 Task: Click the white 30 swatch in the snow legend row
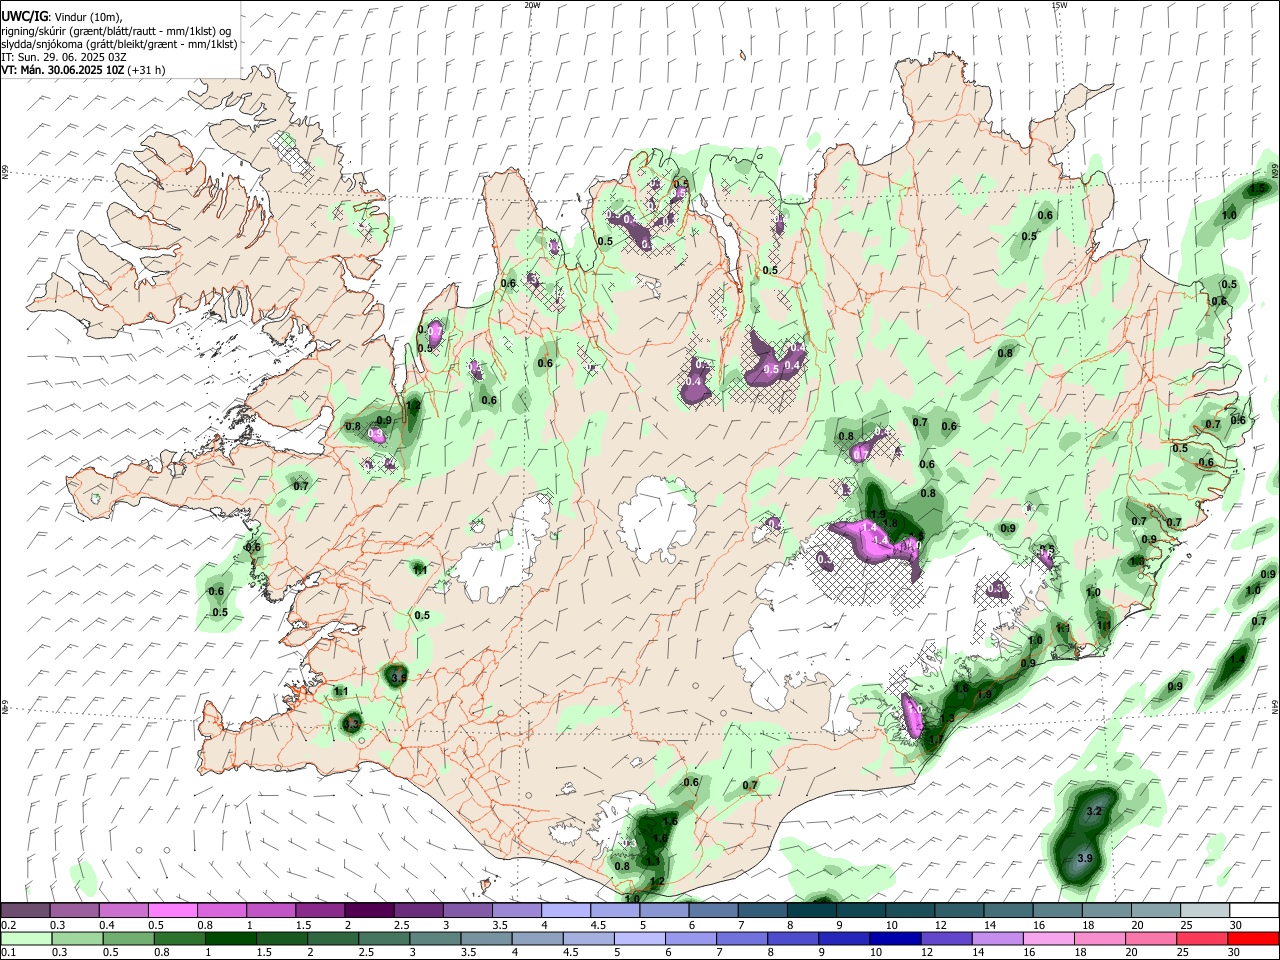(x=1255, y=911)
